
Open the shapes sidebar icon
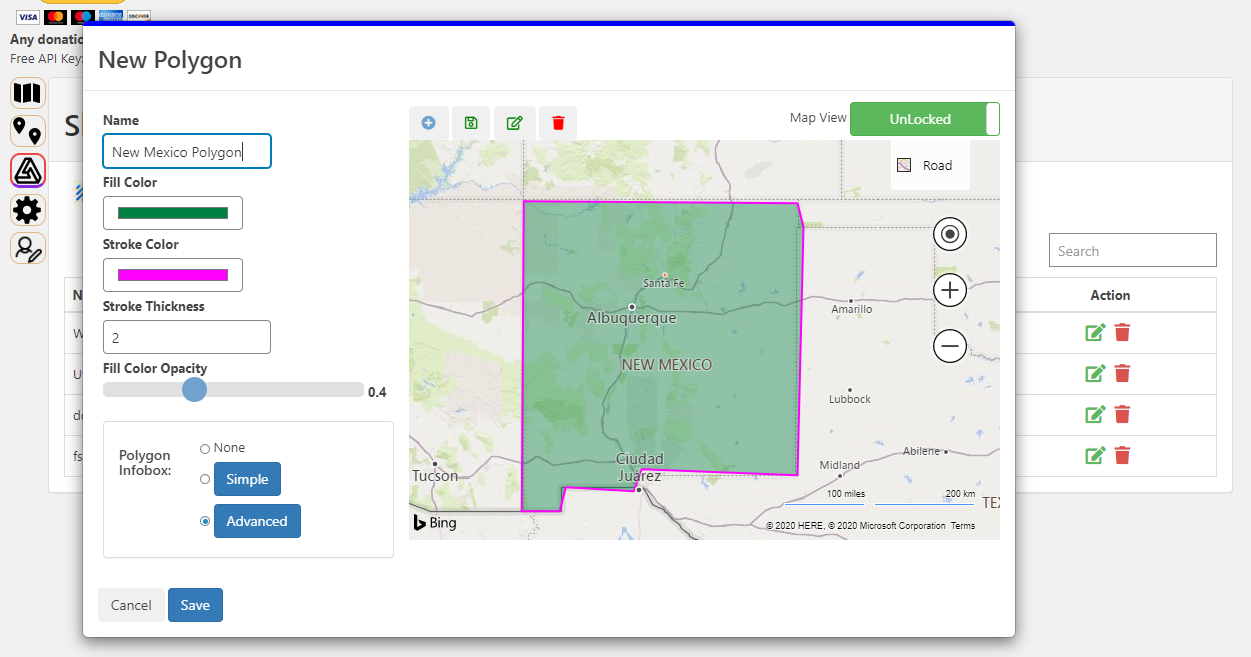click(28, 171)
